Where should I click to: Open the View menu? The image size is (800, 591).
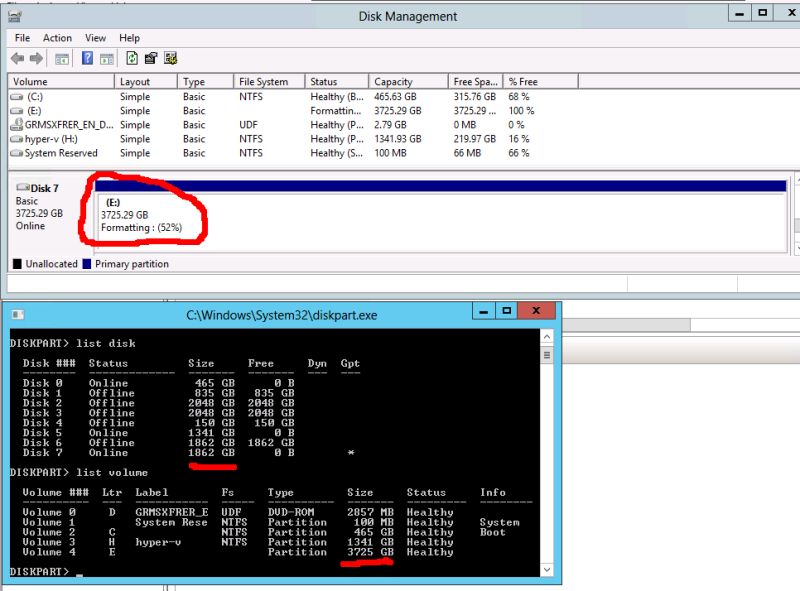coord(95,38)
